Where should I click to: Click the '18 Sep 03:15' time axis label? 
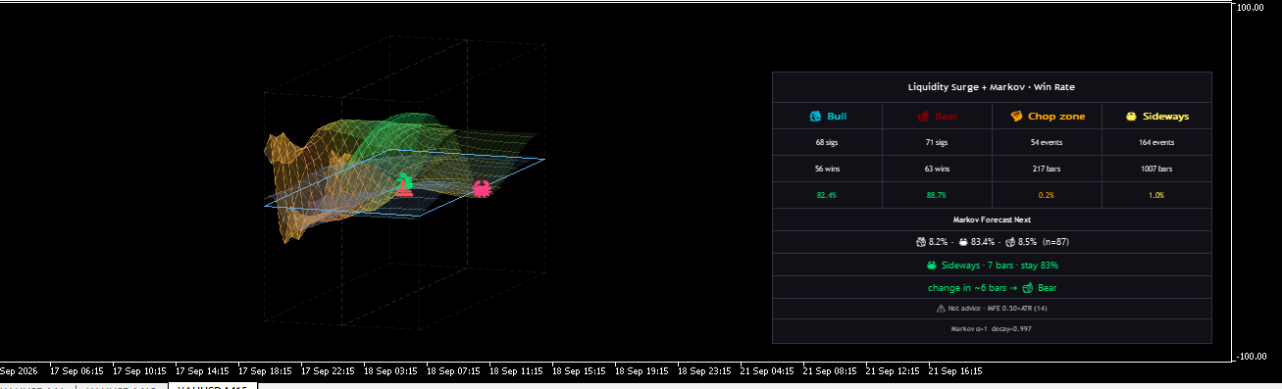pos(391,370)
